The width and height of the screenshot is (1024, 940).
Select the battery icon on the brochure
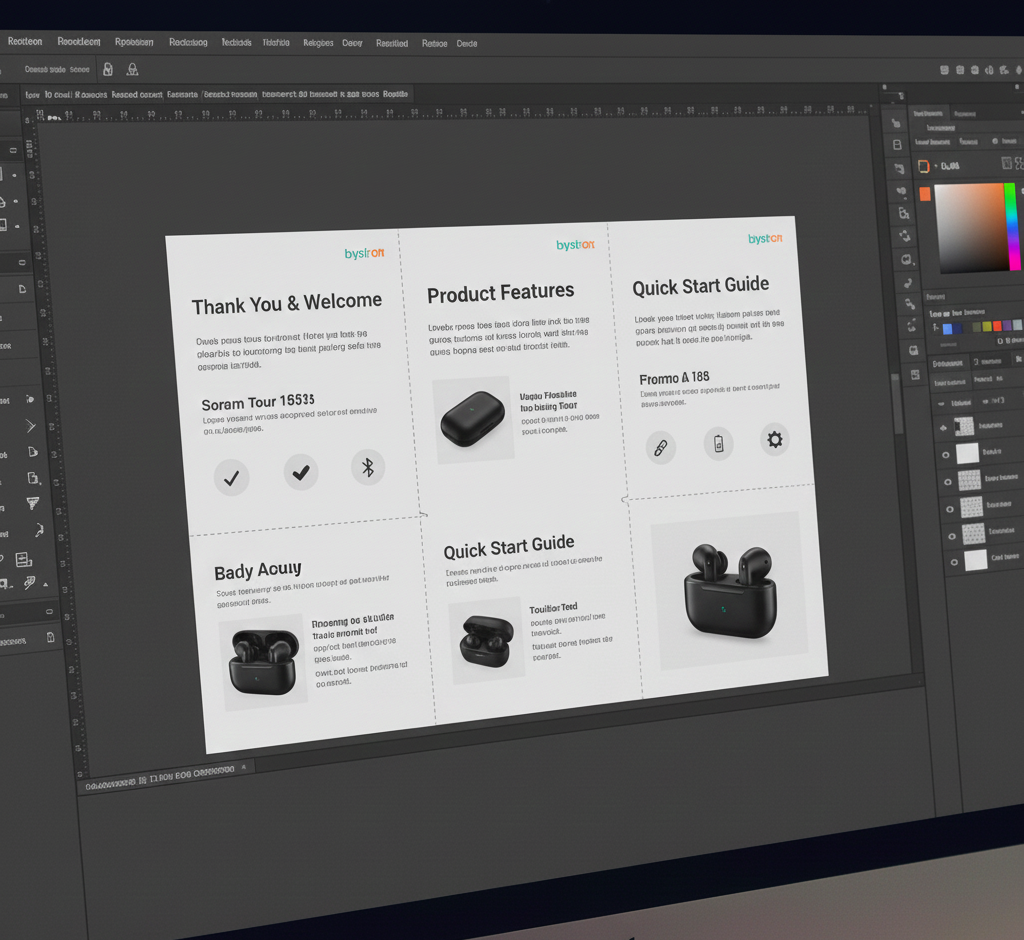tap(718, 443)
